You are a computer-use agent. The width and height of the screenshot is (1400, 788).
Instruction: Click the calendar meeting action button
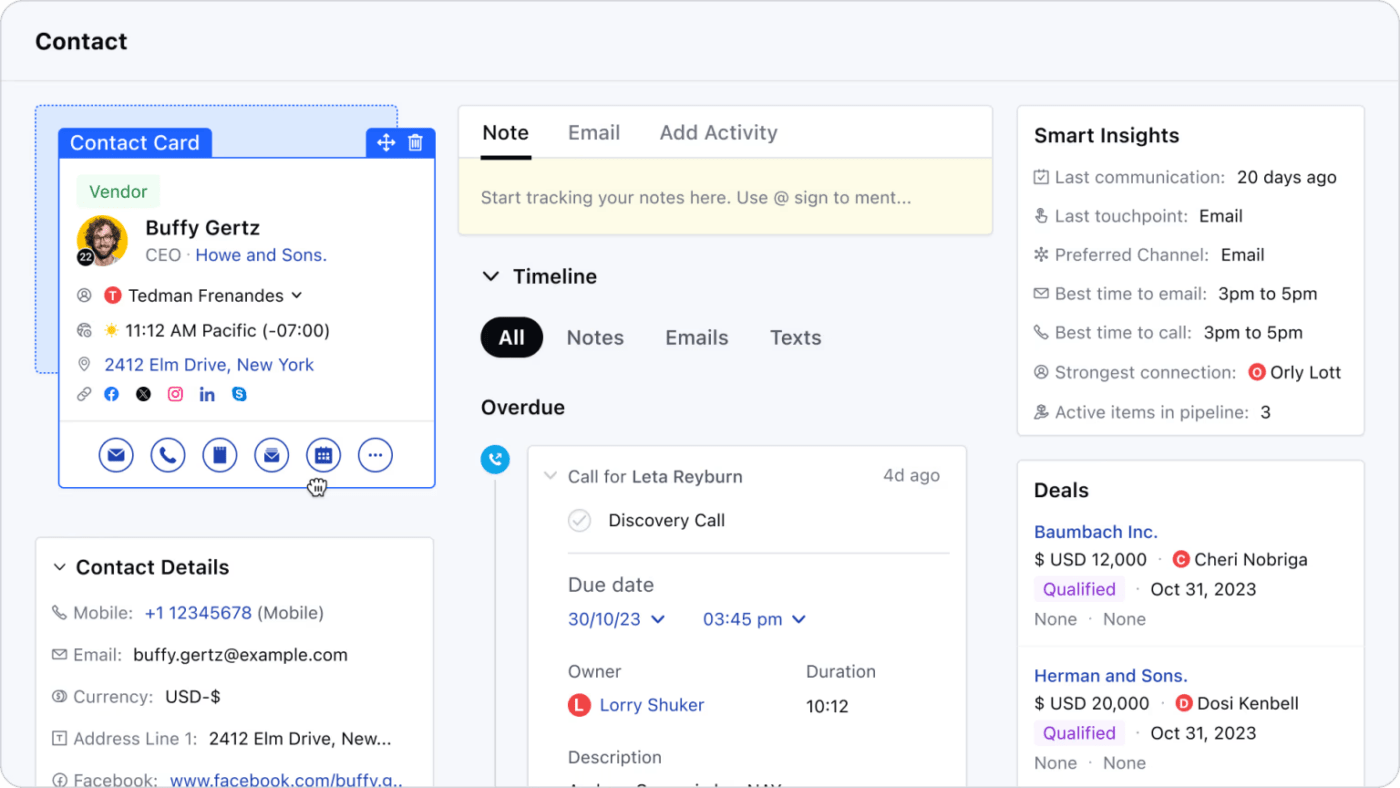click(323, 456)
